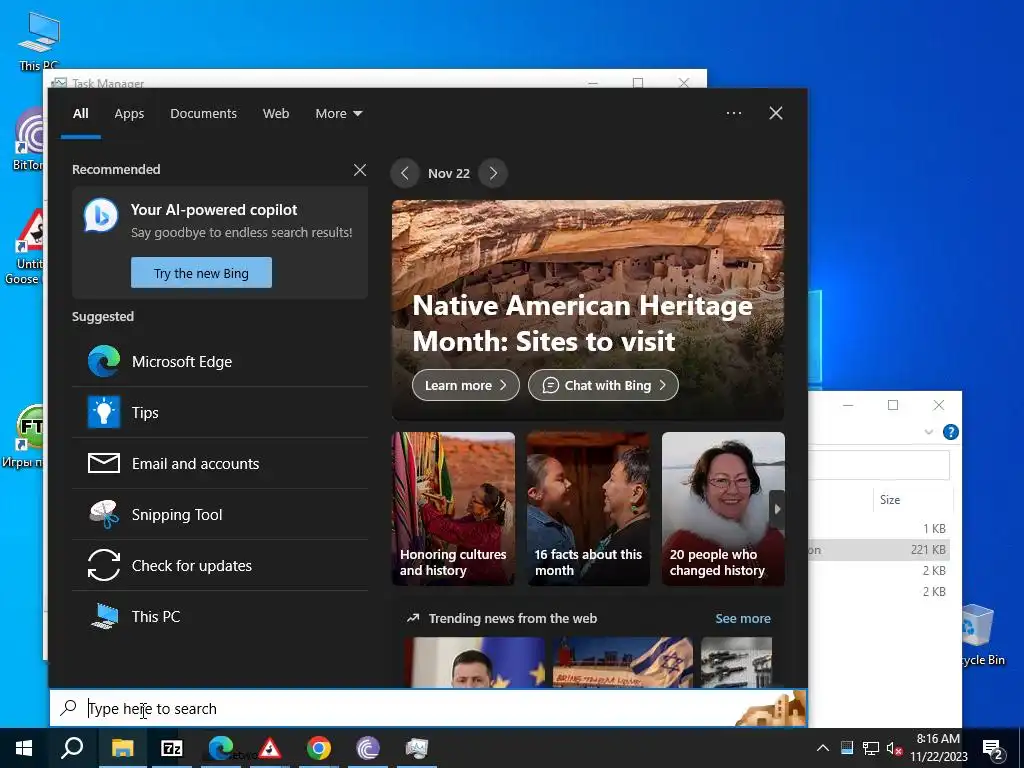Open Email and accounts settings
The image size is (1024, 768).
click(220, 464)
